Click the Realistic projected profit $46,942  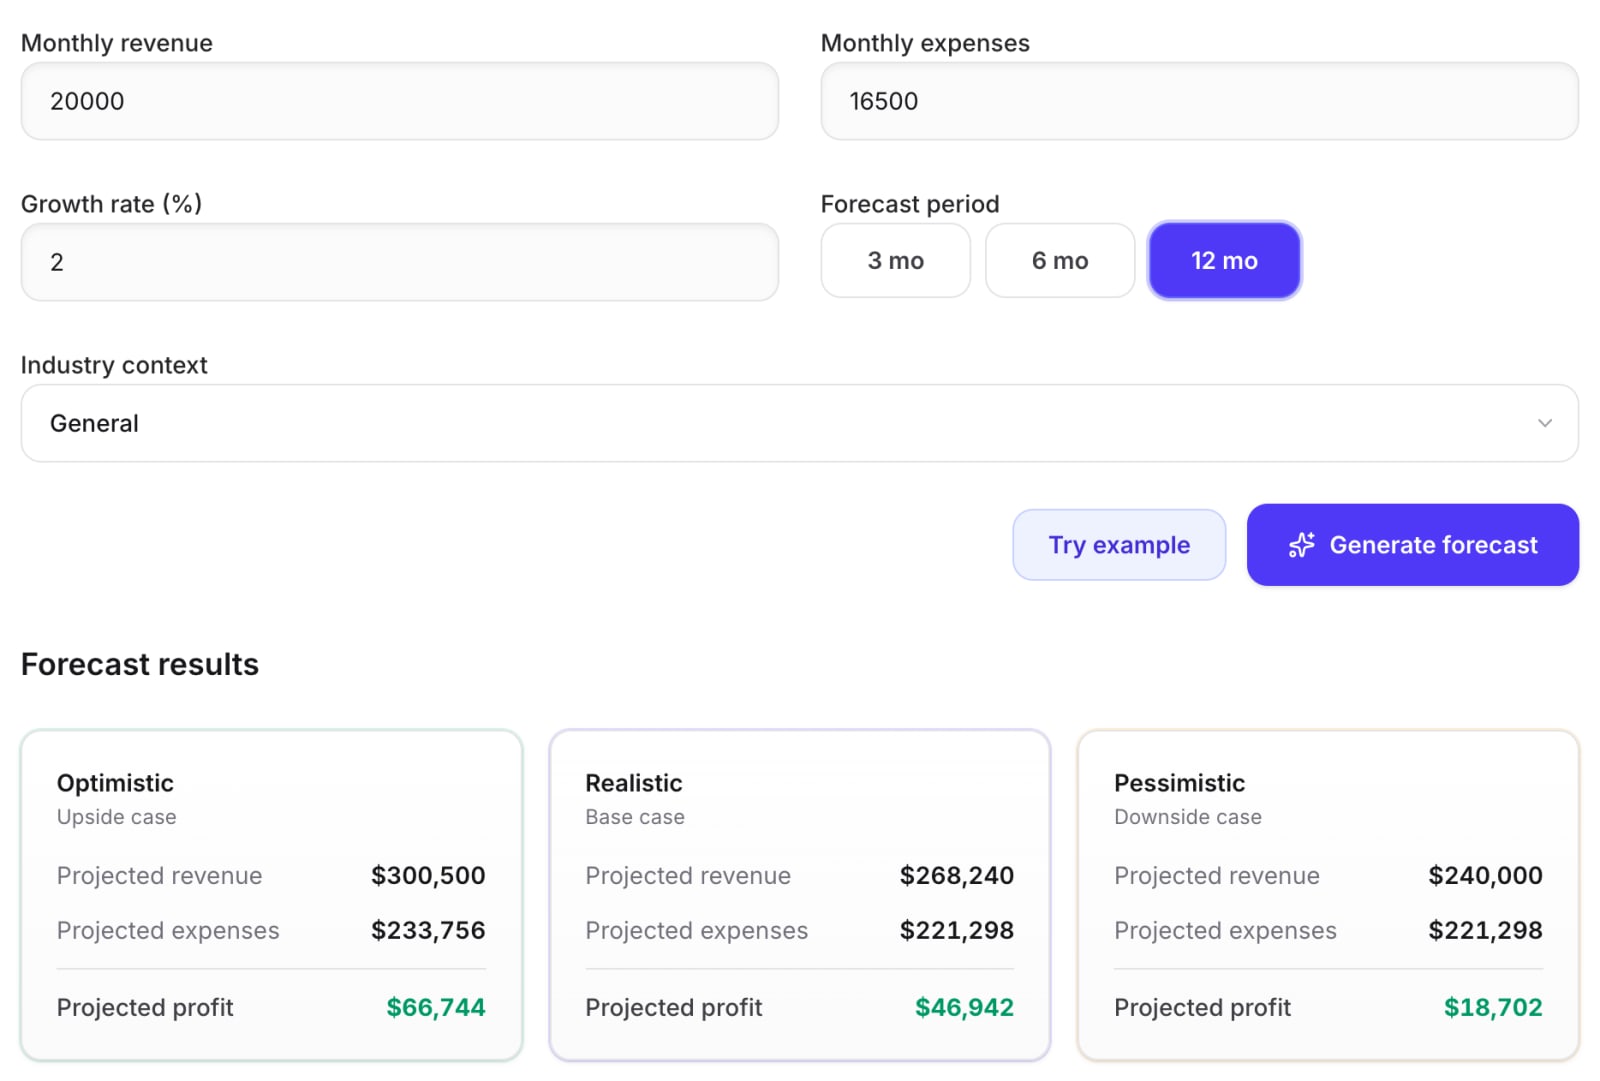click(965, 1008)
